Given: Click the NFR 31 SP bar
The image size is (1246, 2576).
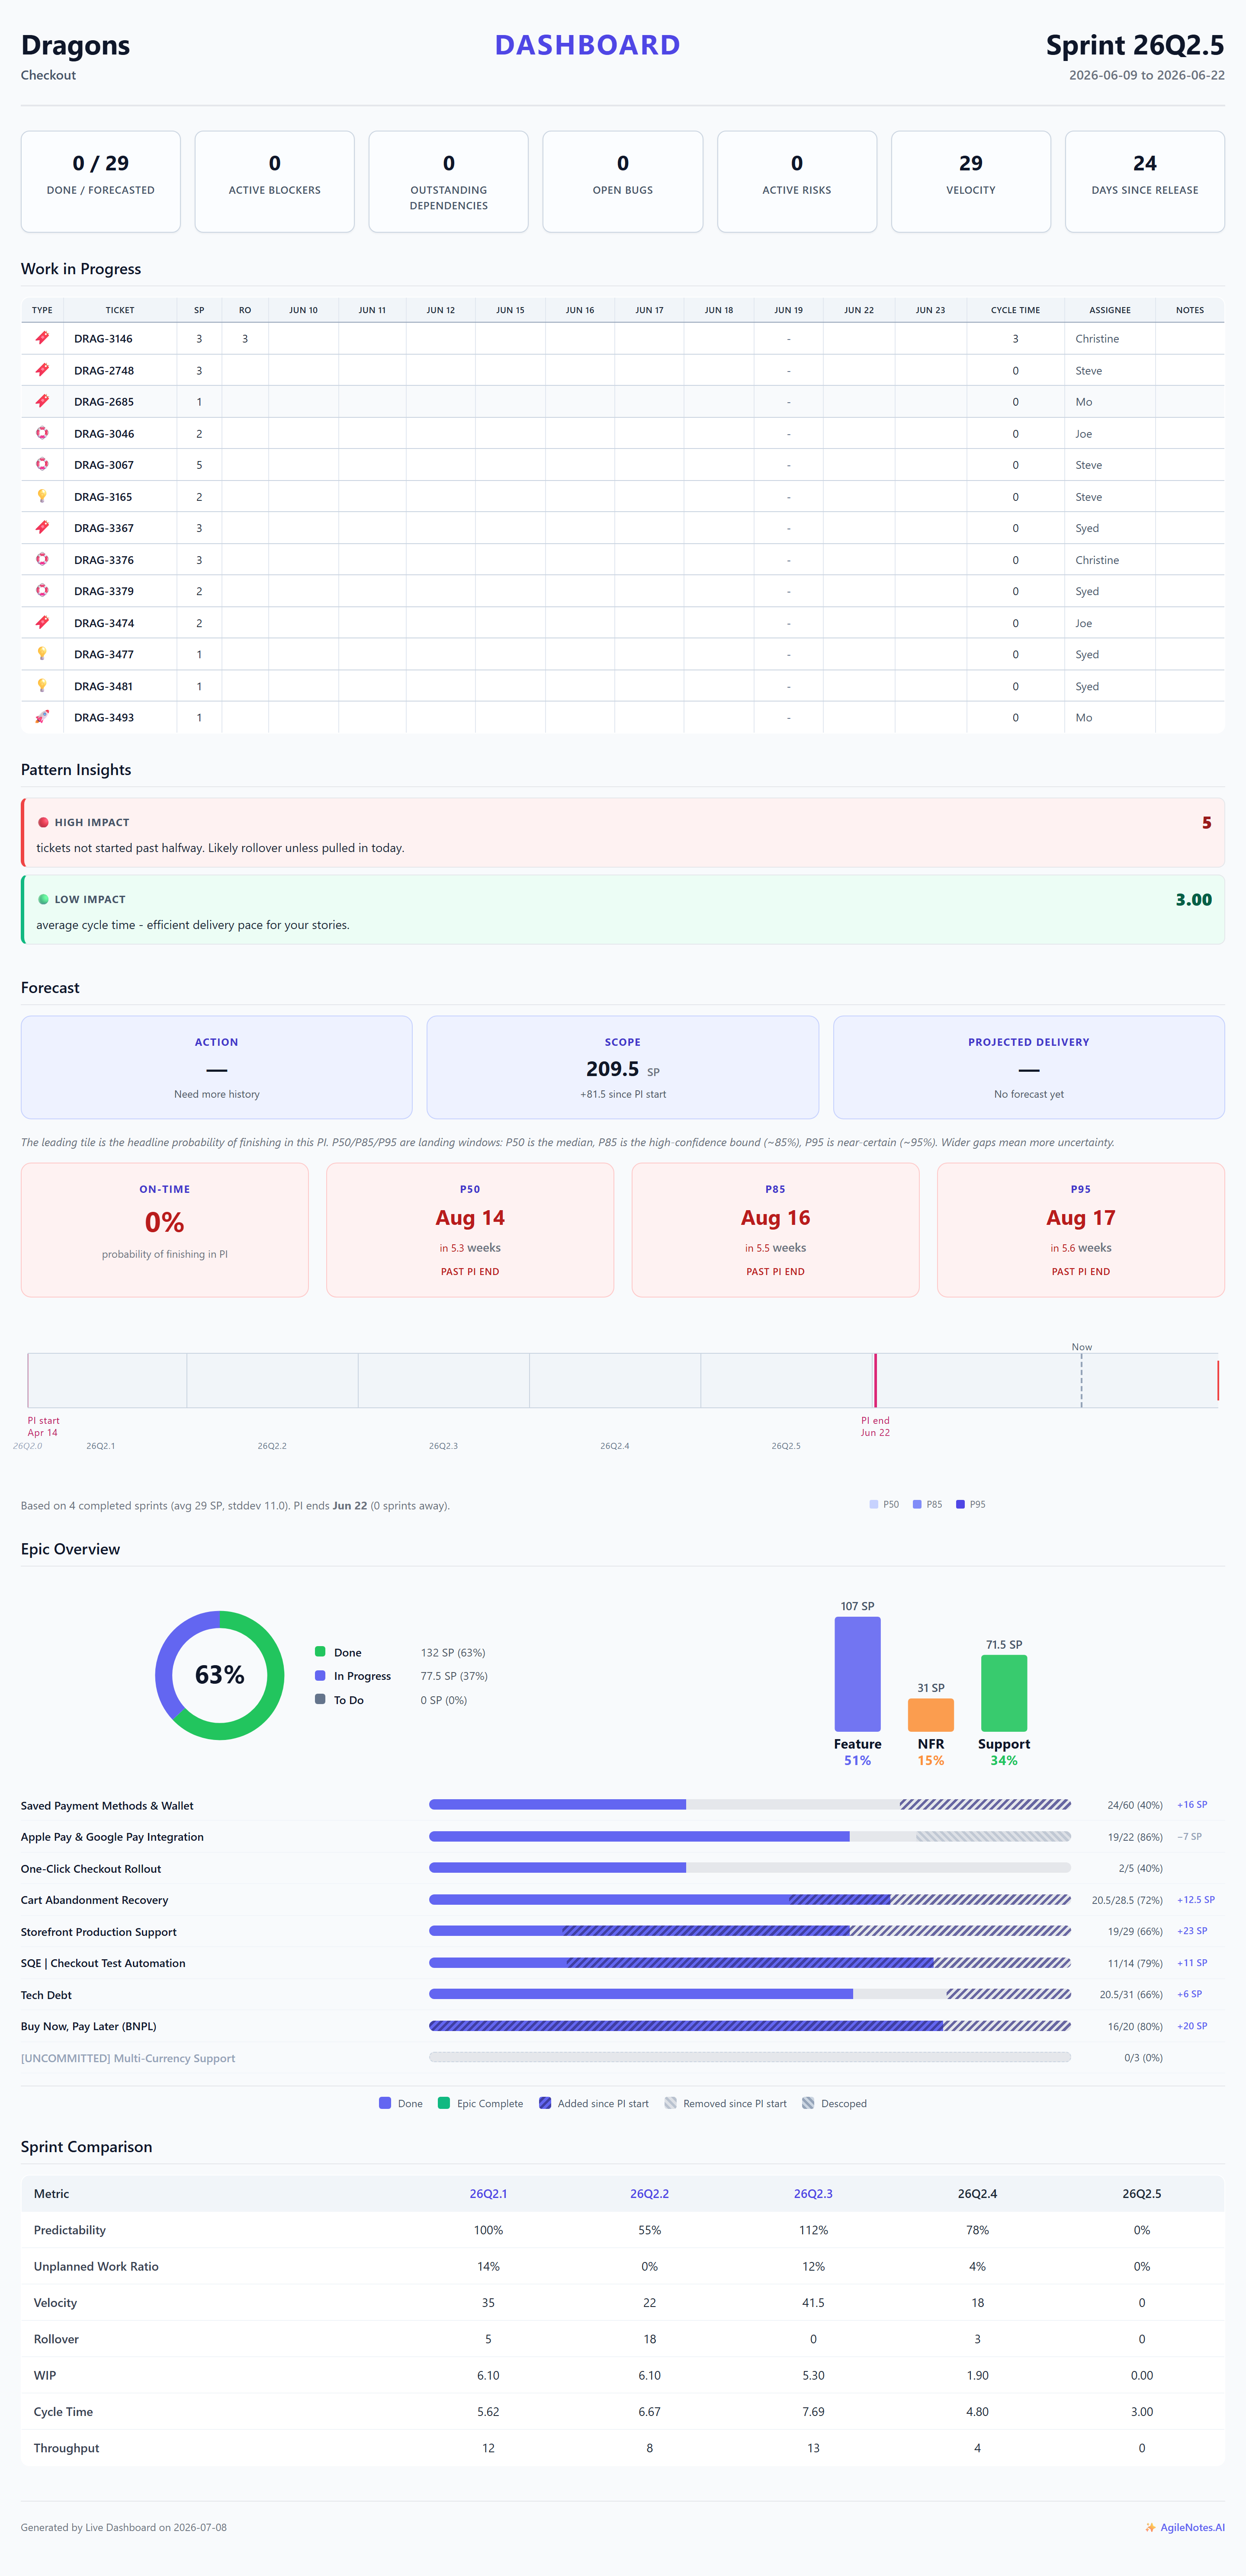Looking at the screenshot, I should (930, 1715).
